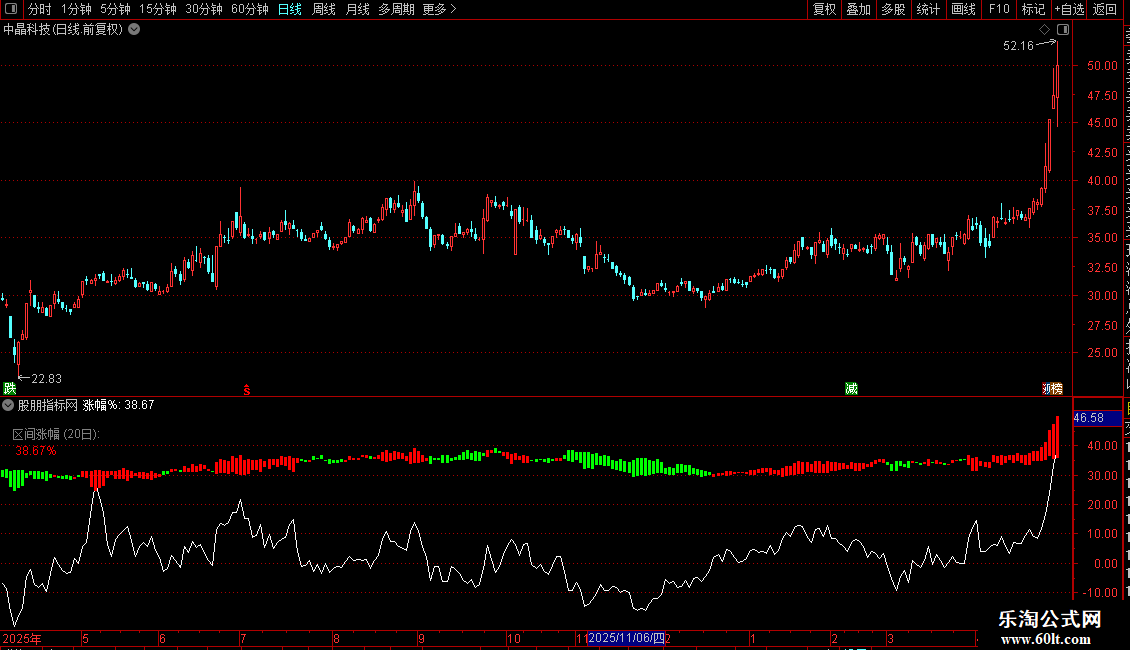This screenshot has width=1130, height=650.
Task: Open dropdown beside 中晶科技 title
Action: pos(134,30)
